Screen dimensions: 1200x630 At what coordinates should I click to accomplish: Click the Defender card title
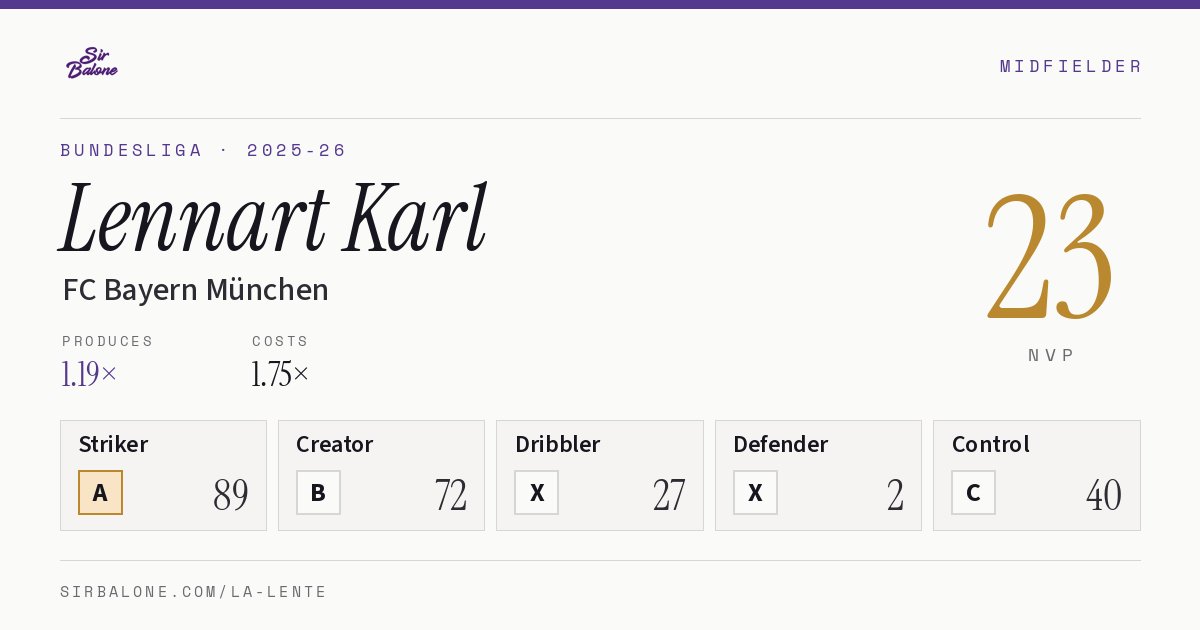tap(781, 444)
